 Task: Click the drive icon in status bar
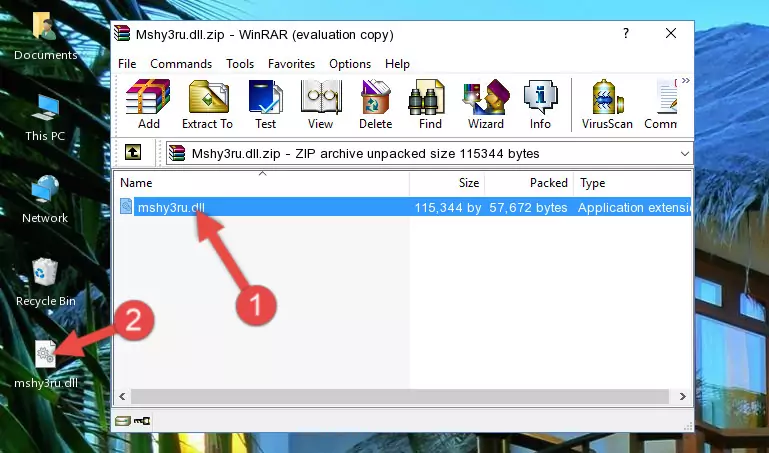point(123,421)
